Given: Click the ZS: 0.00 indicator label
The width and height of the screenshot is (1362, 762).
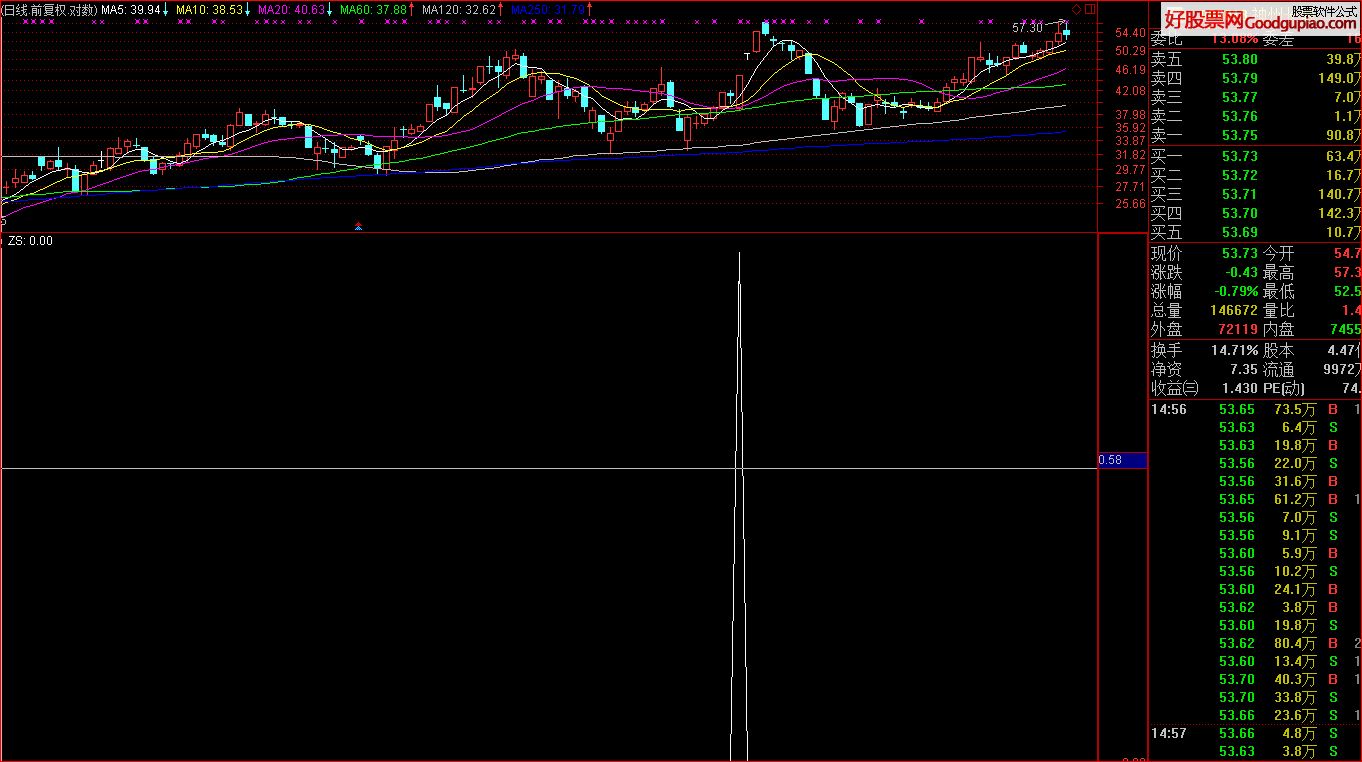Looking at the screenshot, I should [30, 241].
